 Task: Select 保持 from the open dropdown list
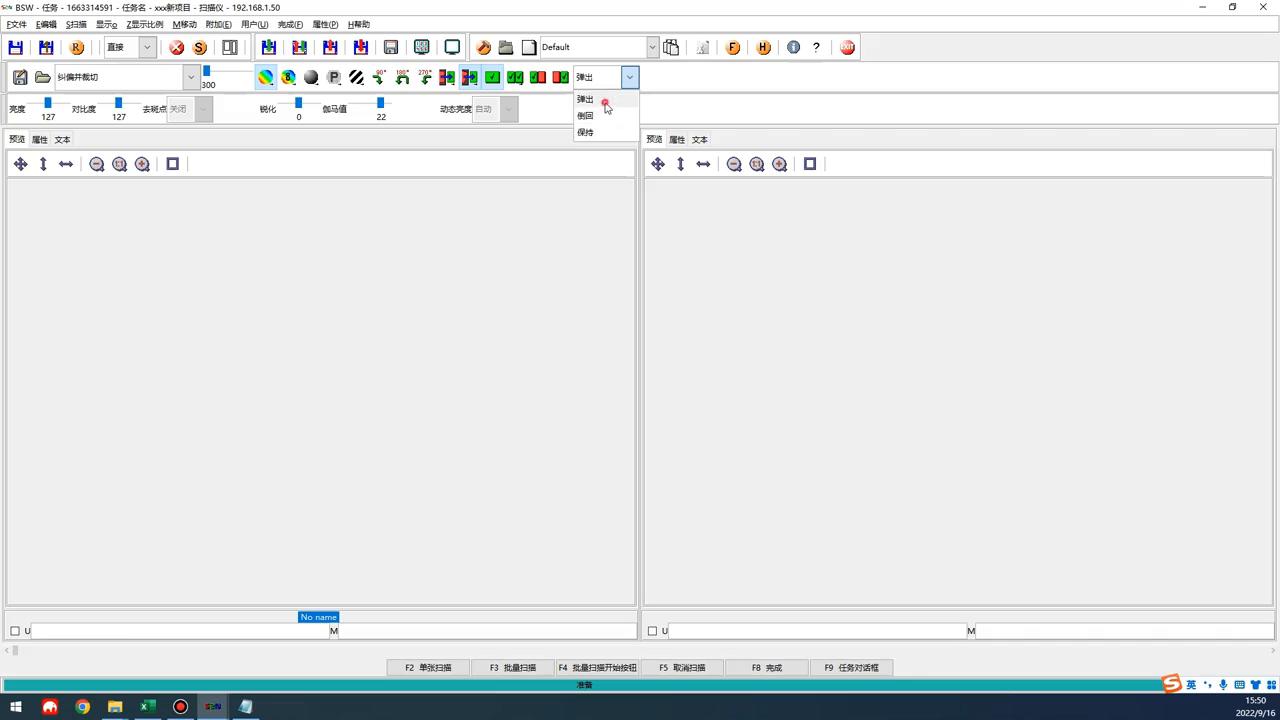(x=585, y=132)
